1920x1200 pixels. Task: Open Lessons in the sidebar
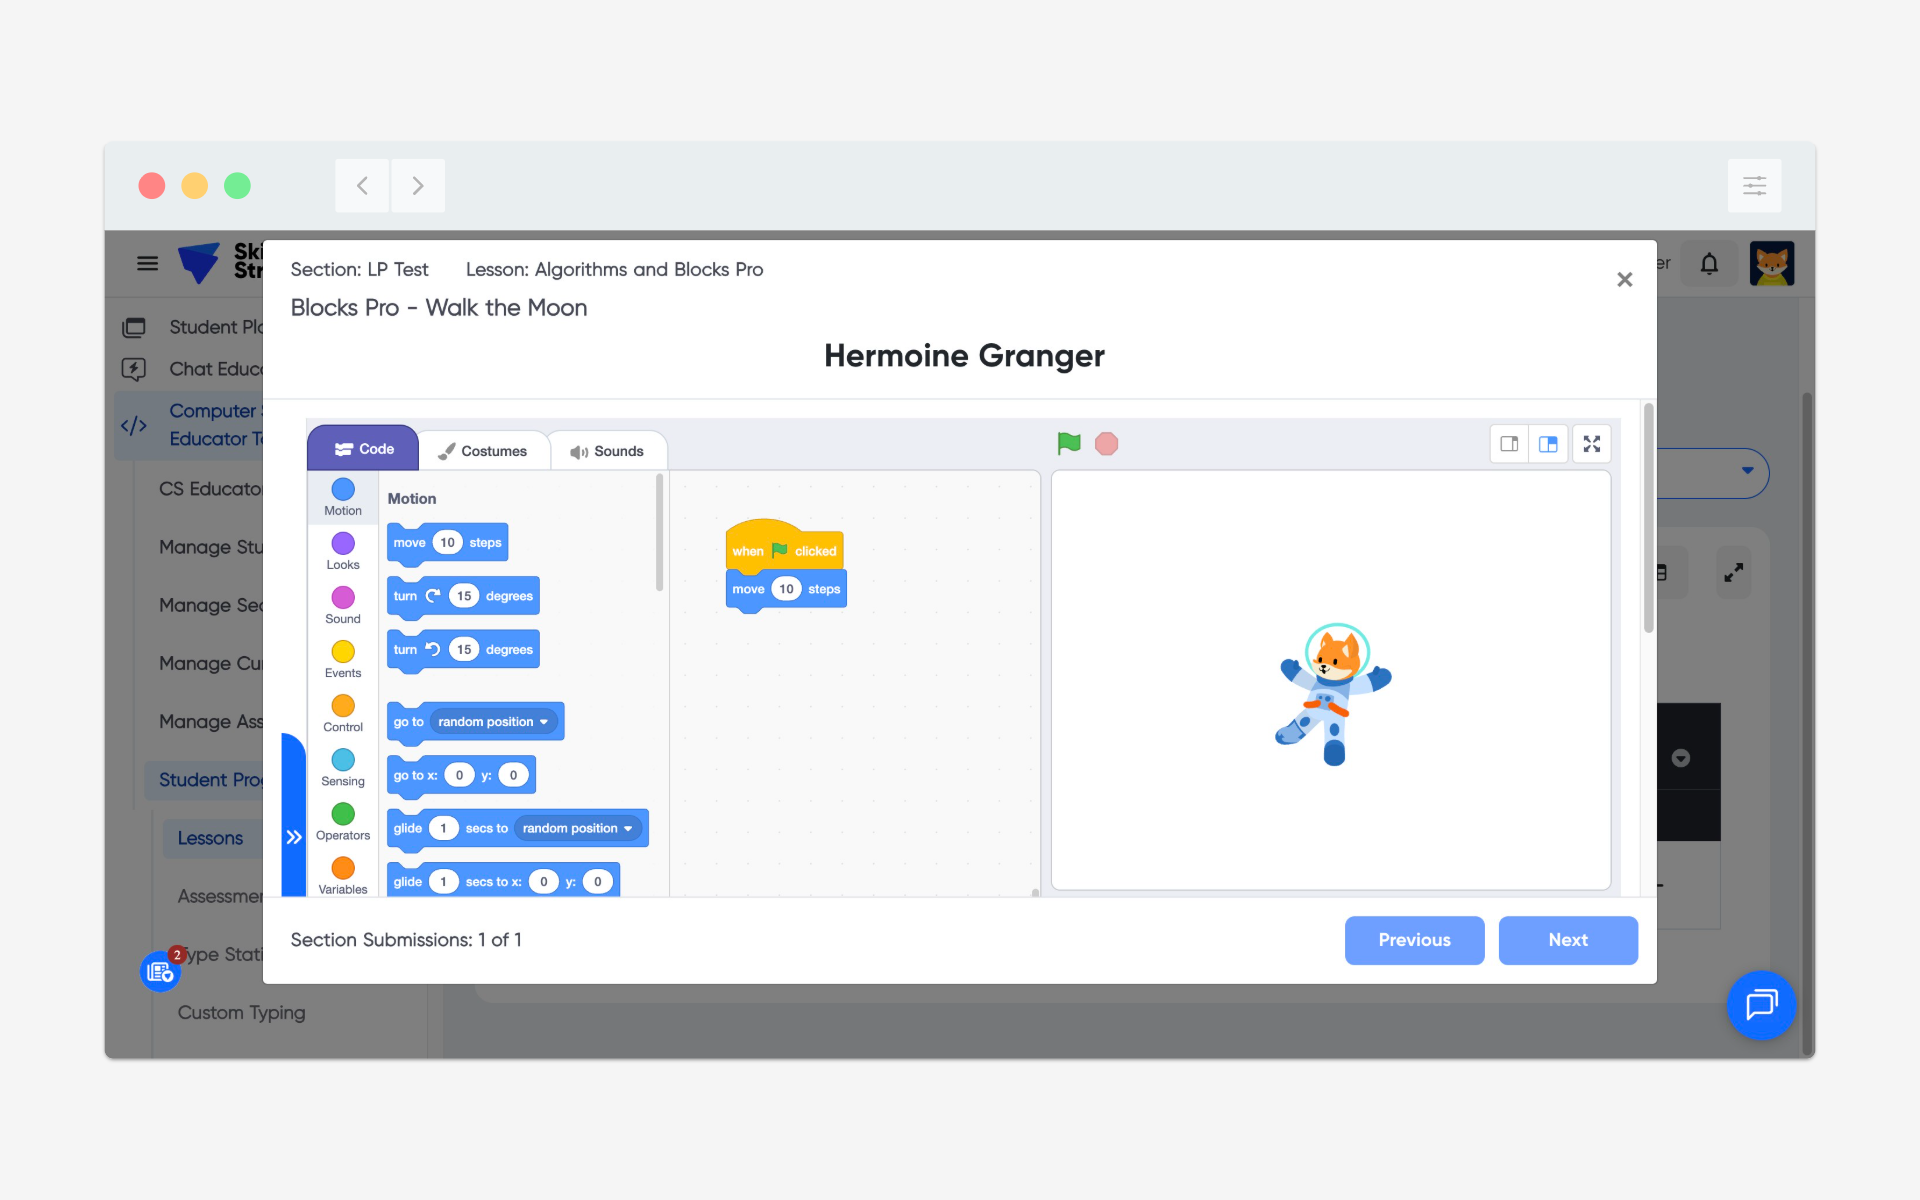(x=210, y=838)
